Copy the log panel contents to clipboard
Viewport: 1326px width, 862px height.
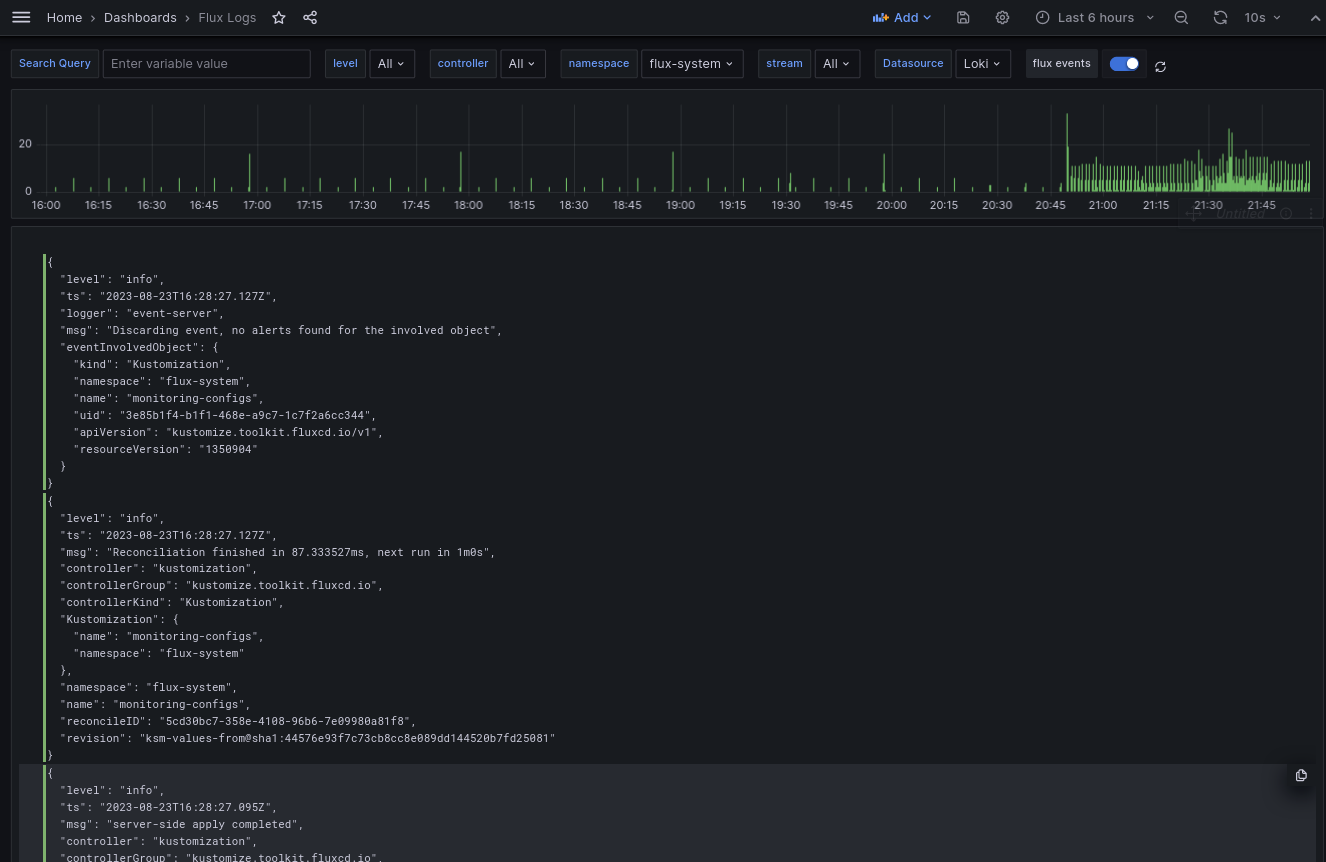[x=1300, y=775]
